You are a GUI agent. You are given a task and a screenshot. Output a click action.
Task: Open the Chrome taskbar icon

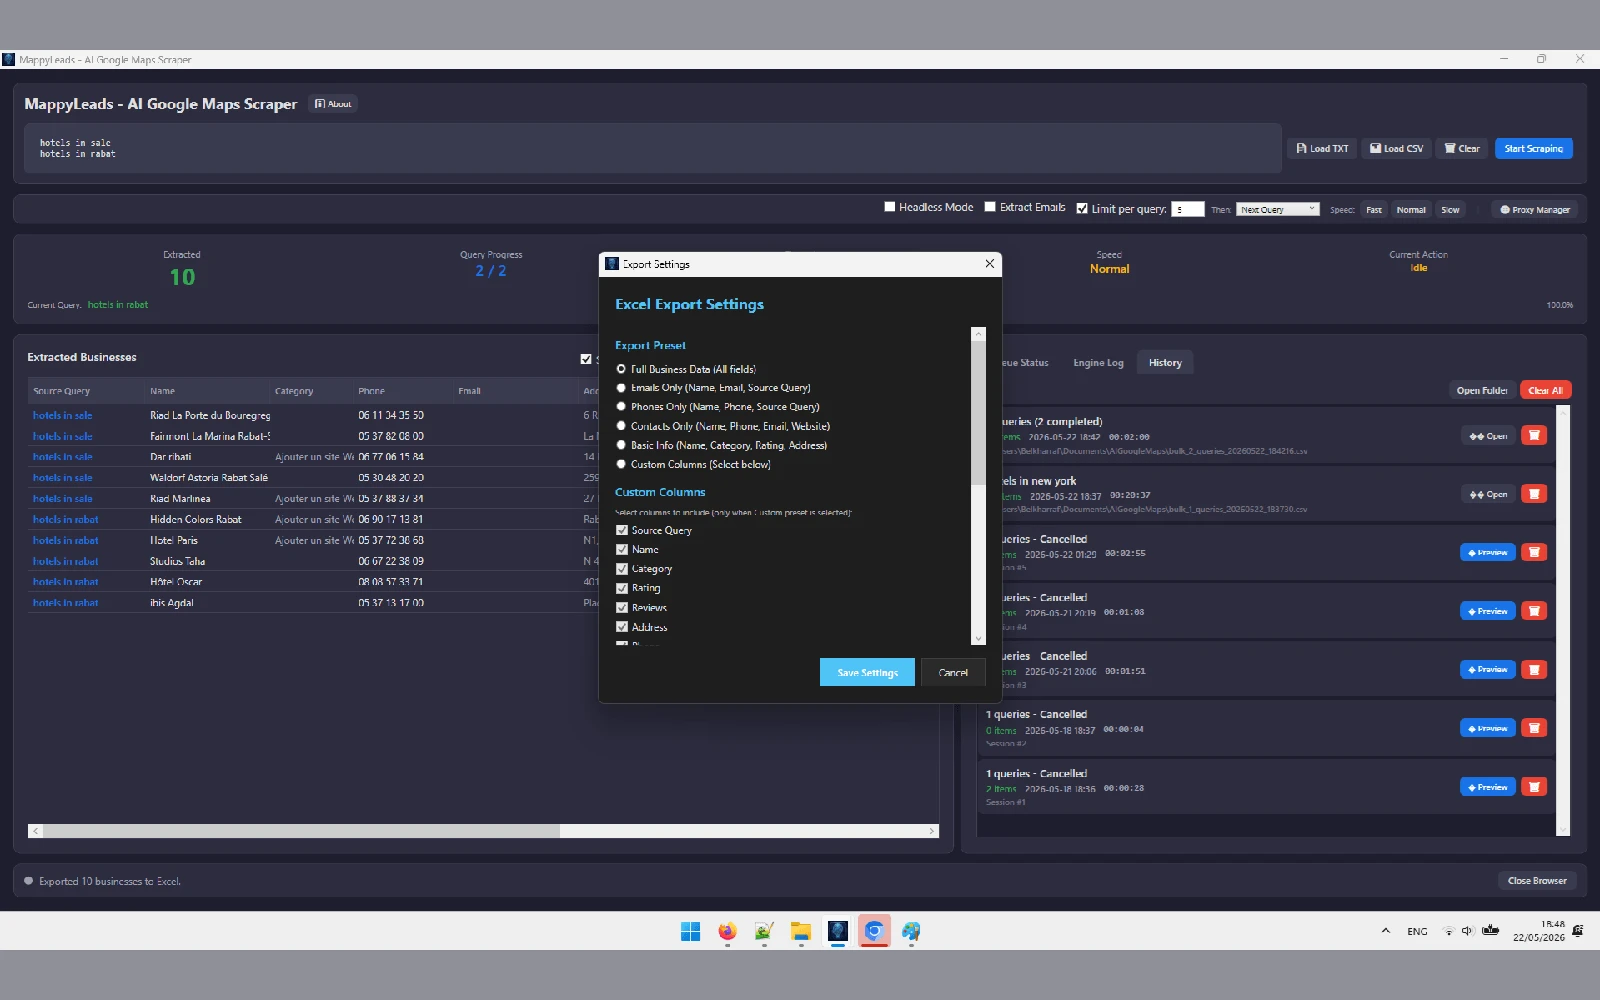click(x=874, y=932)
